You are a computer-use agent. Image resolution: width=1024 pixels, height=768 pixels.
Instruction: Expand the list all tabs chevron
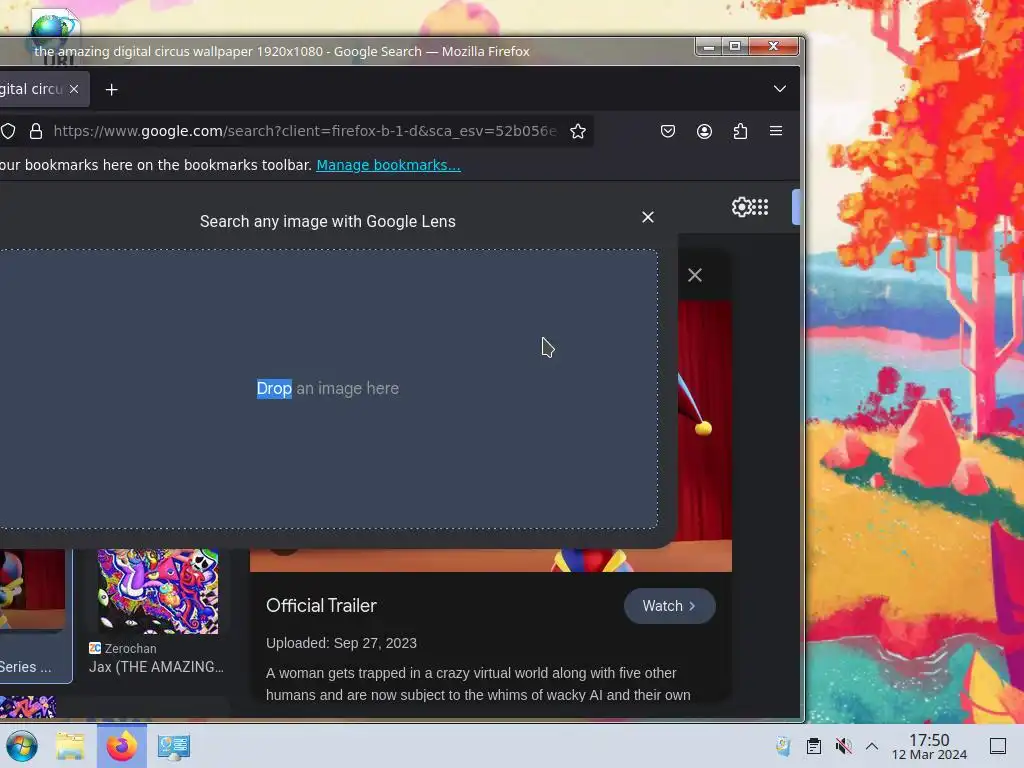[780, 89]
